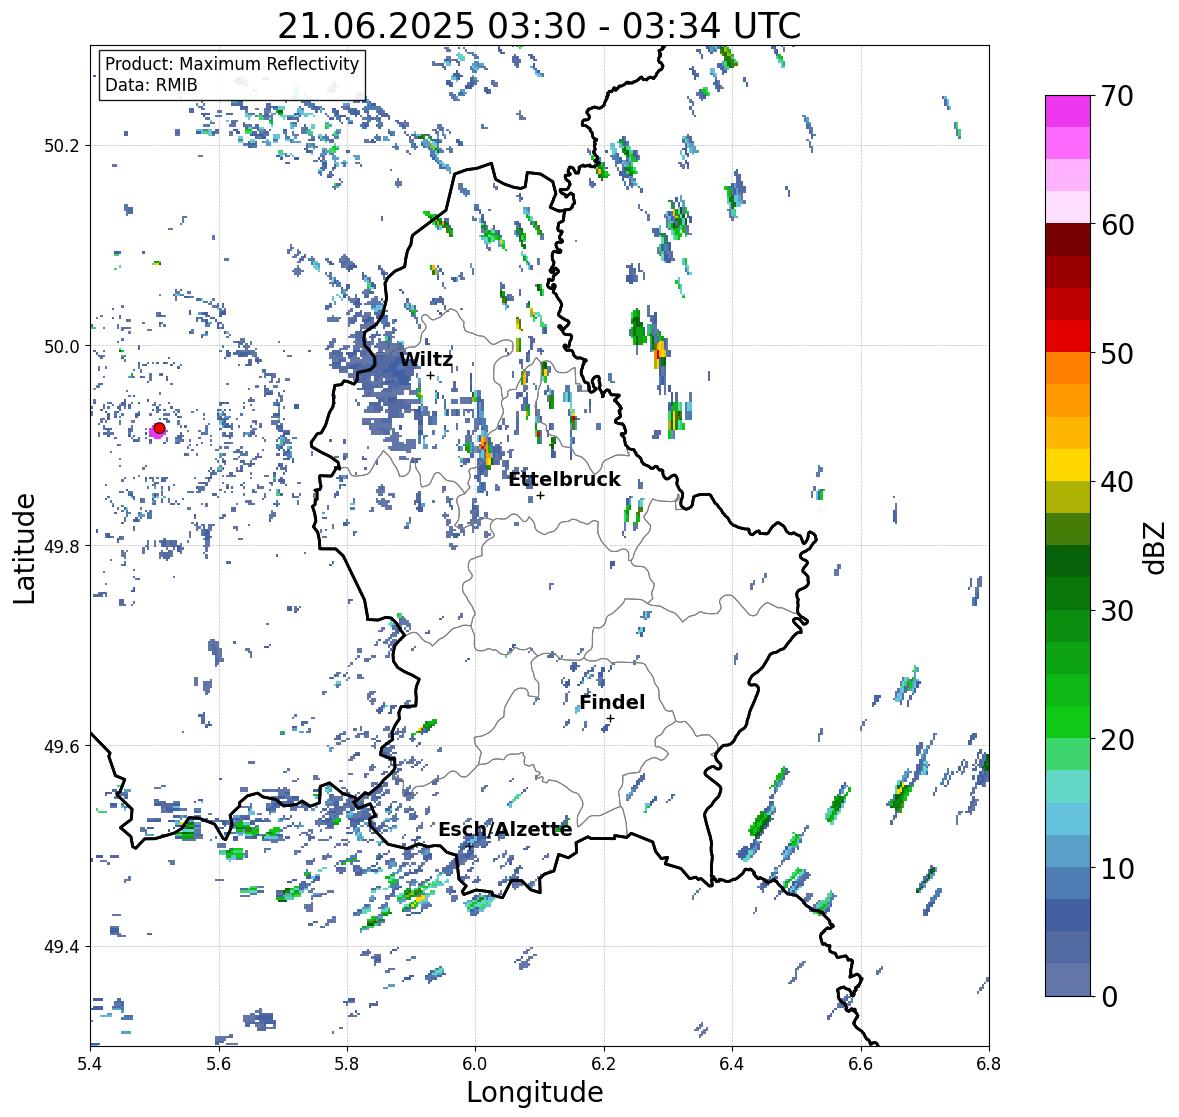Pick the yellow colorbar segment near 40
The height and width of the screenshot is (1117, 1179).
click(1068, 465)
